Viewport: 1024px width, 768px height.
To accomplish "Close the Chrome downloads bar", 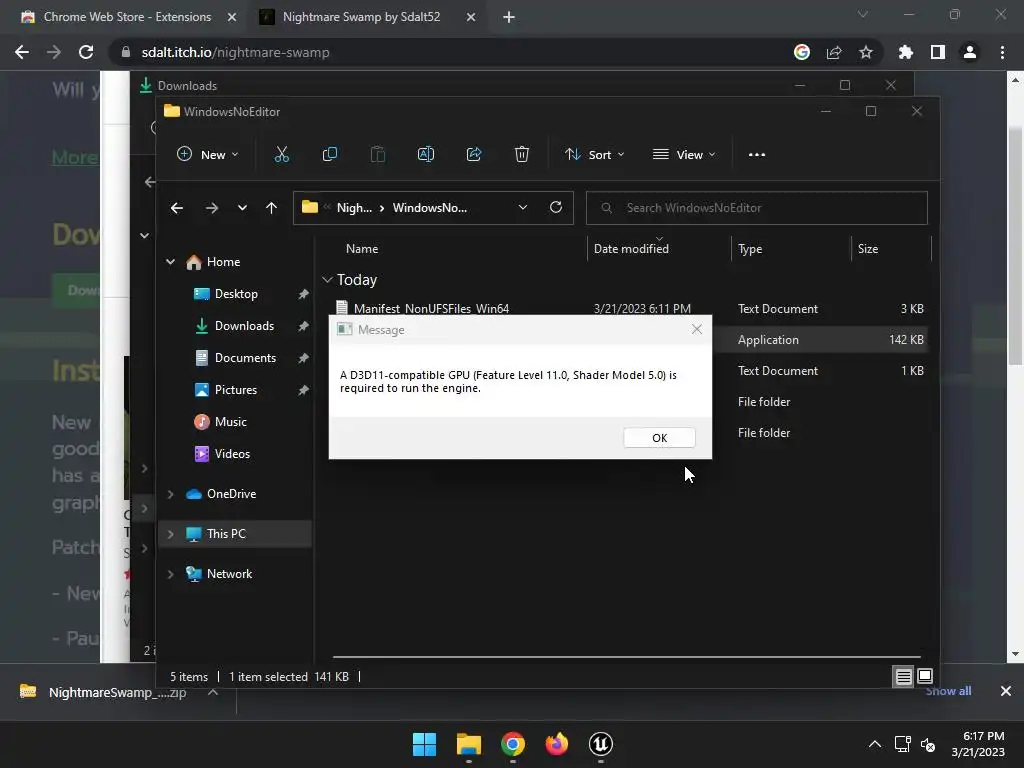I will coord(1006,691).
